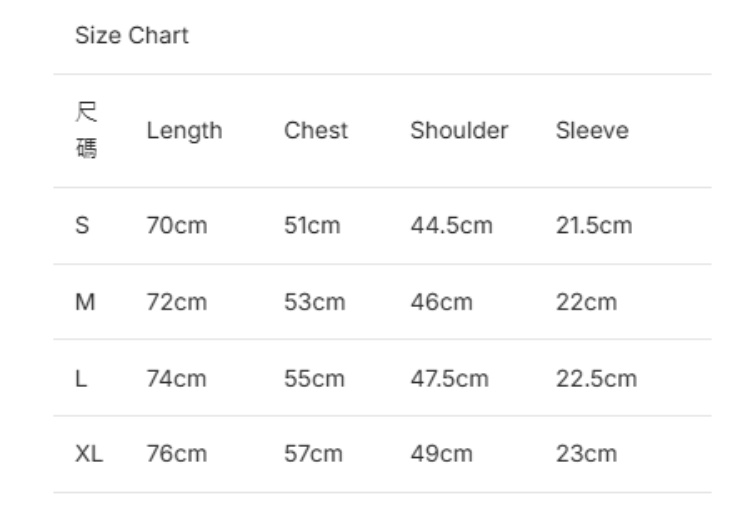Screen dimensions: 750x525
Task: Select the XL size row label
Action: click(x=88, y=454)
